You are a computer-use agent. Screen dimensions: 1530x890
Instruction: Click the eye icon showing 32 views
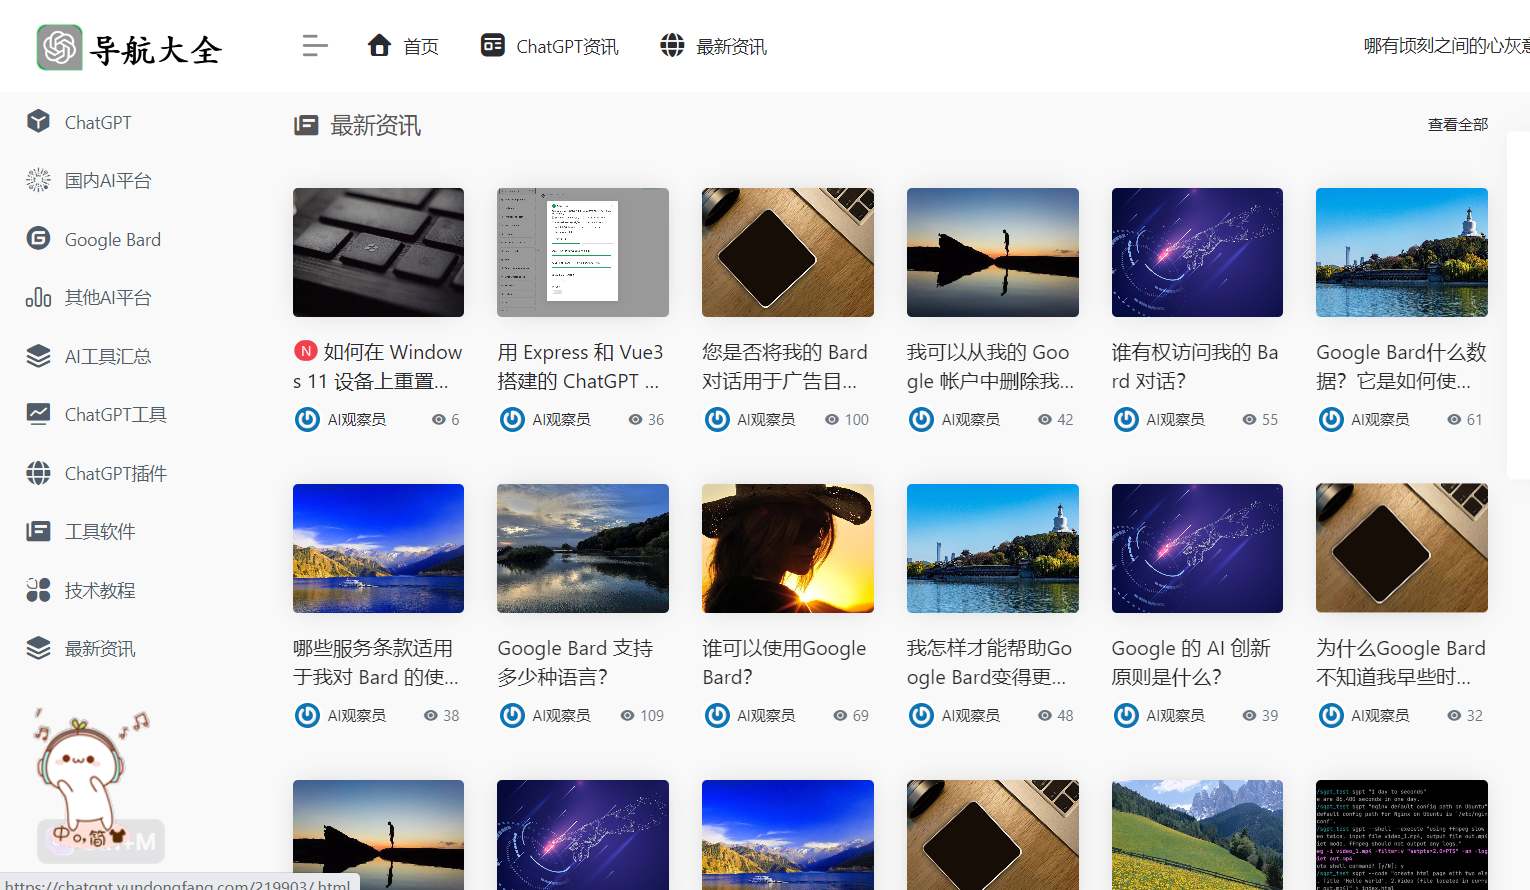(x=1455, y=716)
